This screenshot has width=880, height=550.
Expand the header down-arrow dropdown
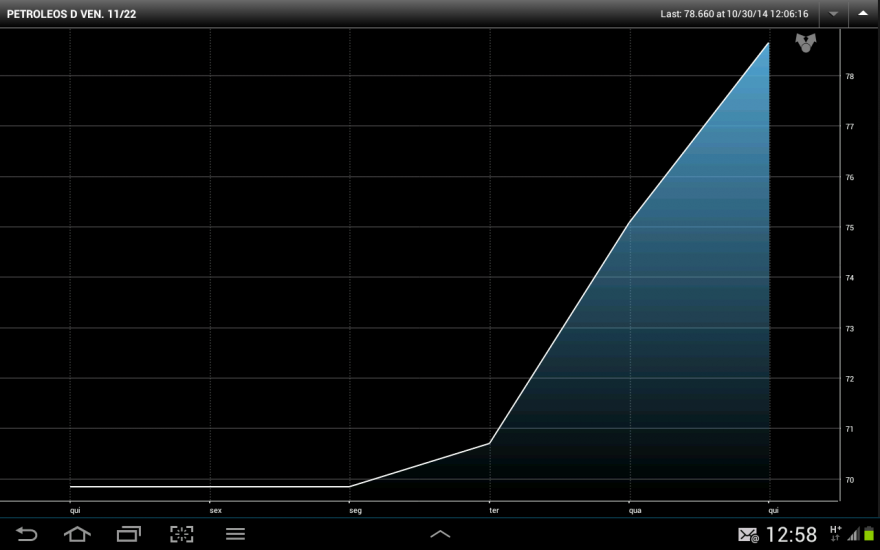click(x=833, y=13)
